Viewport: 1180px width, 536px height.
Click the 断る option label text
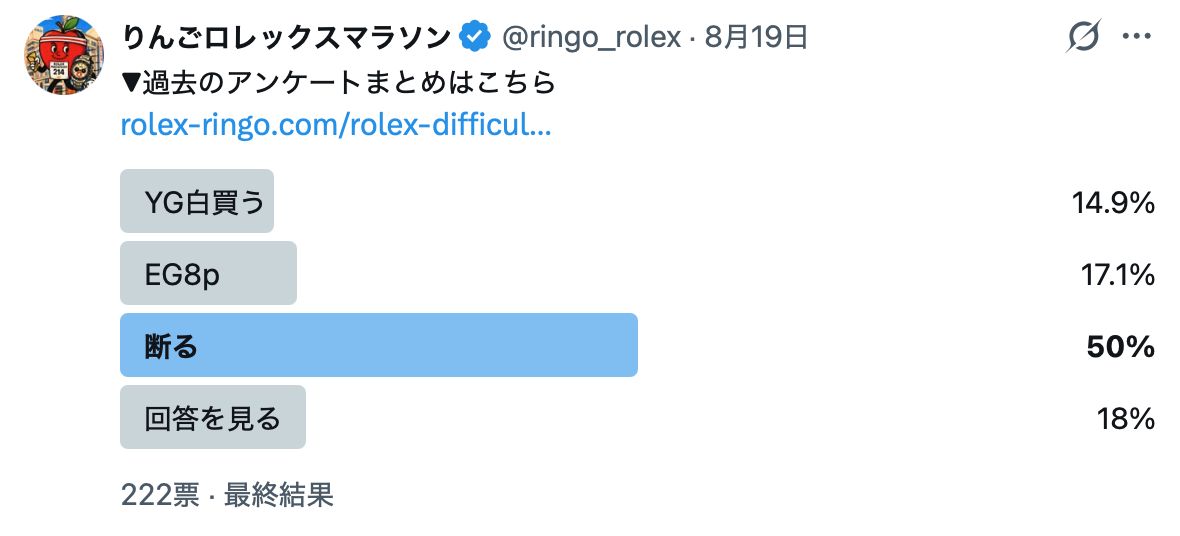click(171, 346)
